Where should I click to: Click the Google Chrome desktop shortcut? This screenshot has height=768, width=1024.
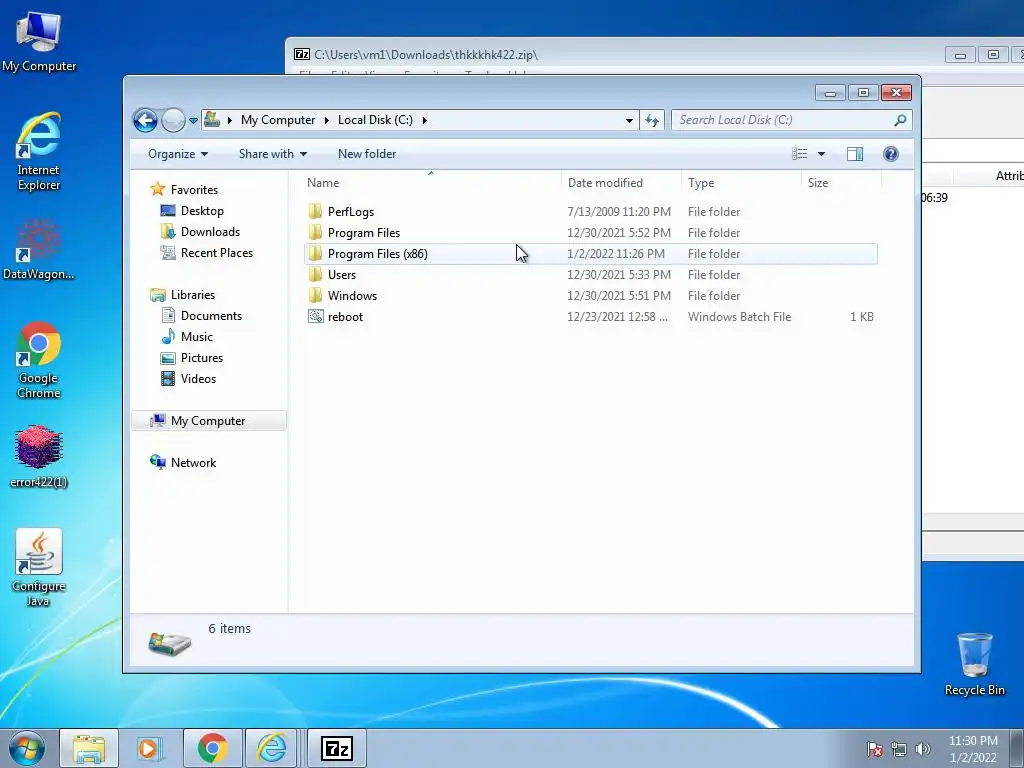tap(39, 359)
